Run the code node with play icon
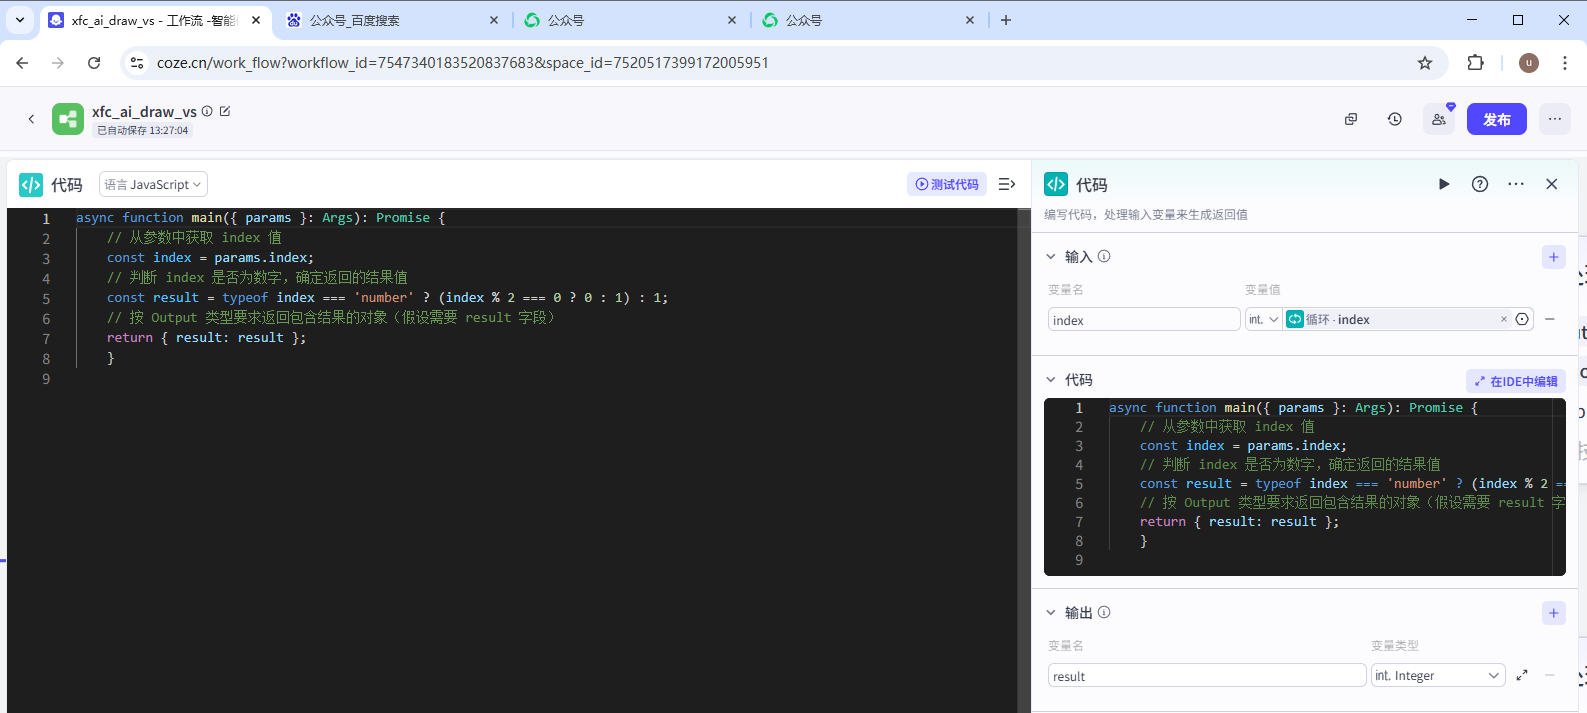Image resolution: width=1587 pixels, height=713 pixels. (1444, 184)
